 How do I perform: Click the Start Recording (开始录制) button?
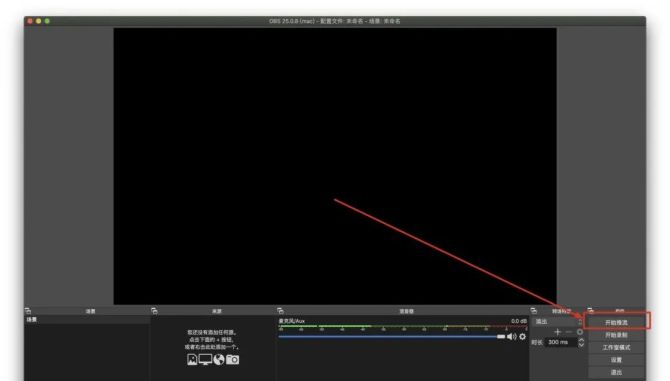[616, 335]
